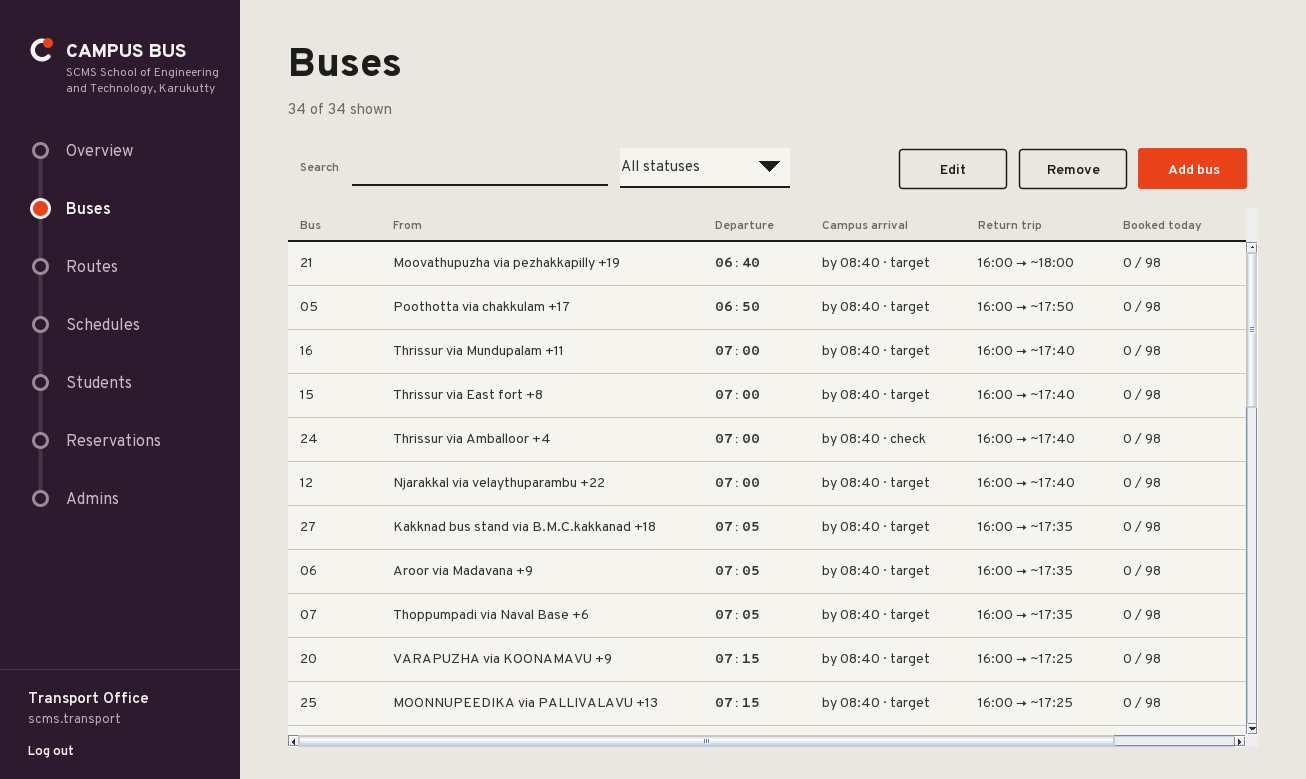Screen dimensions: 1306x779
Task: Select Kakknad bus stand via B.M.C.kakkanad row
Action: click(x=767, y=527)
